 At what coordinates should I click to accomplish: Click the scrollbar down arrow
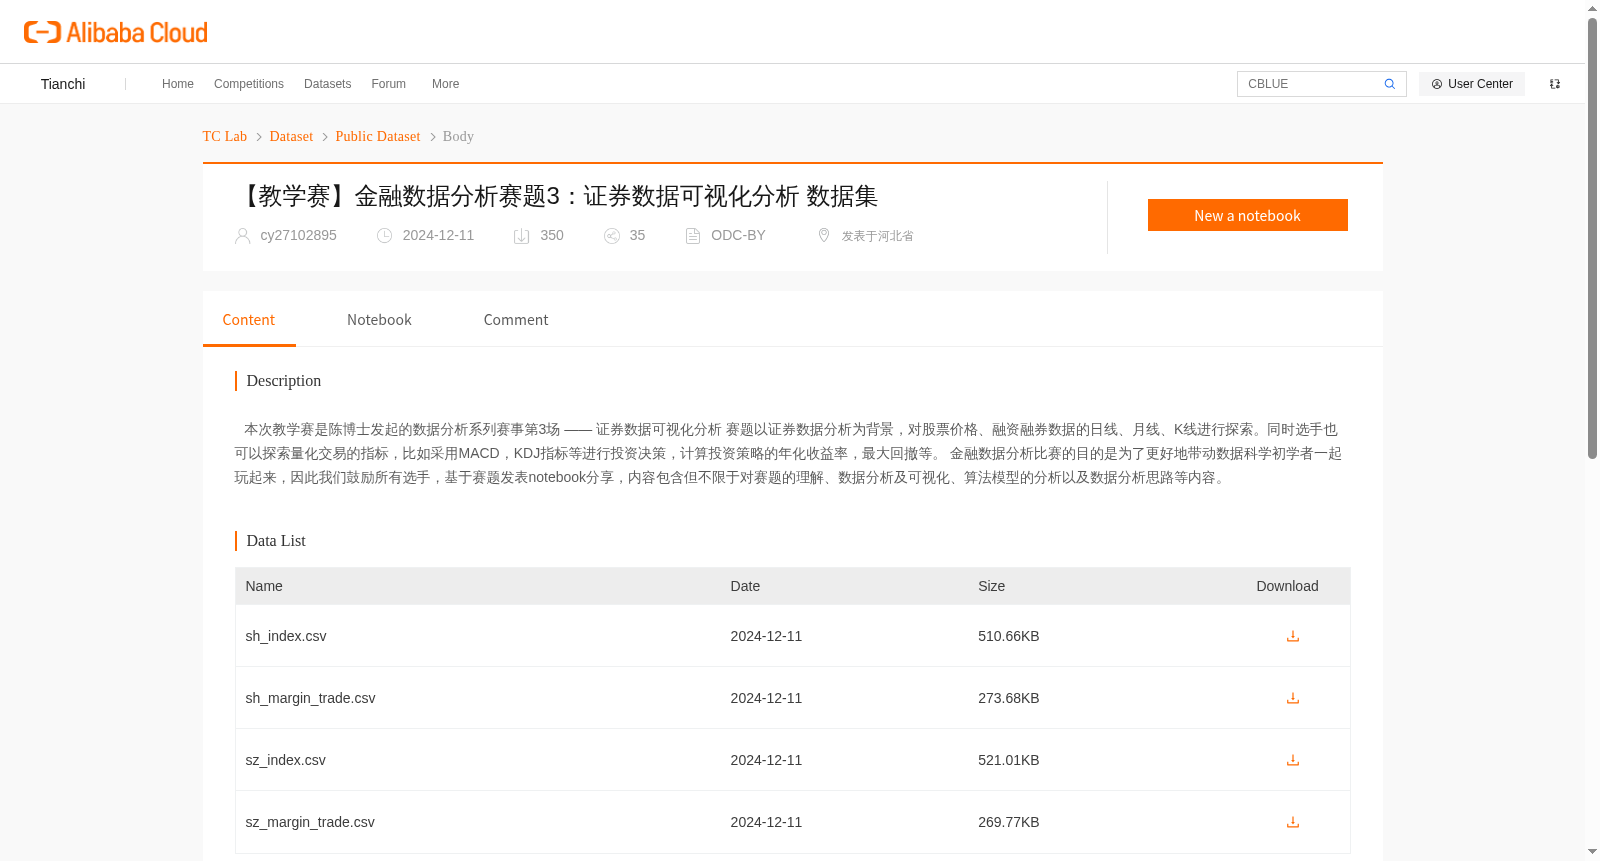1592,852
